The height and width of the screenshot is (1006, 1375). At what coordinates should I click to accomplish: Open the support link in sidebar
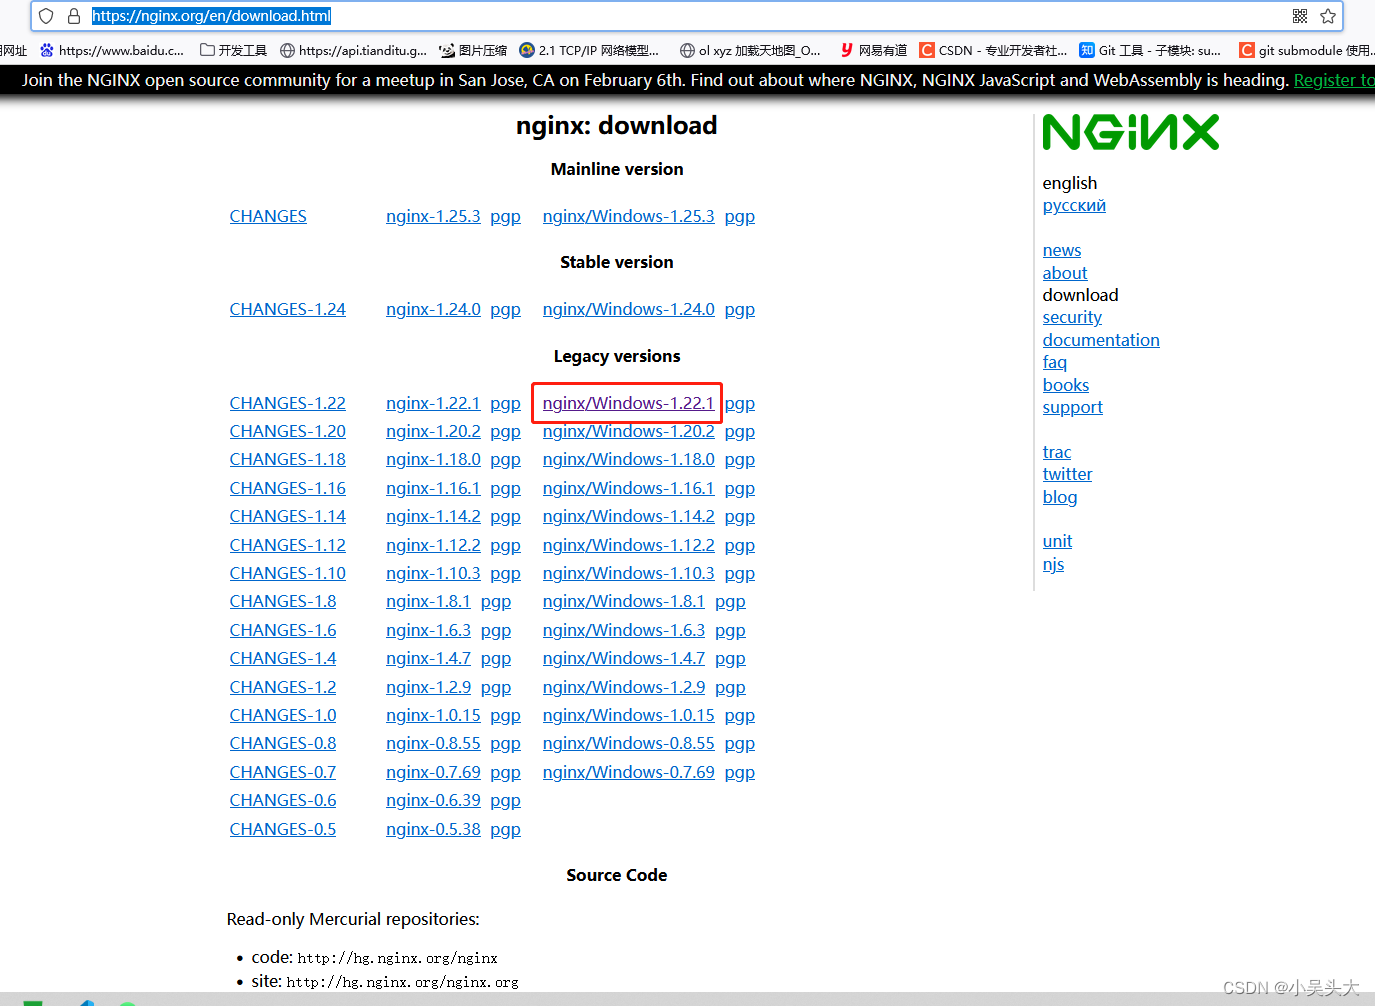1073,407
